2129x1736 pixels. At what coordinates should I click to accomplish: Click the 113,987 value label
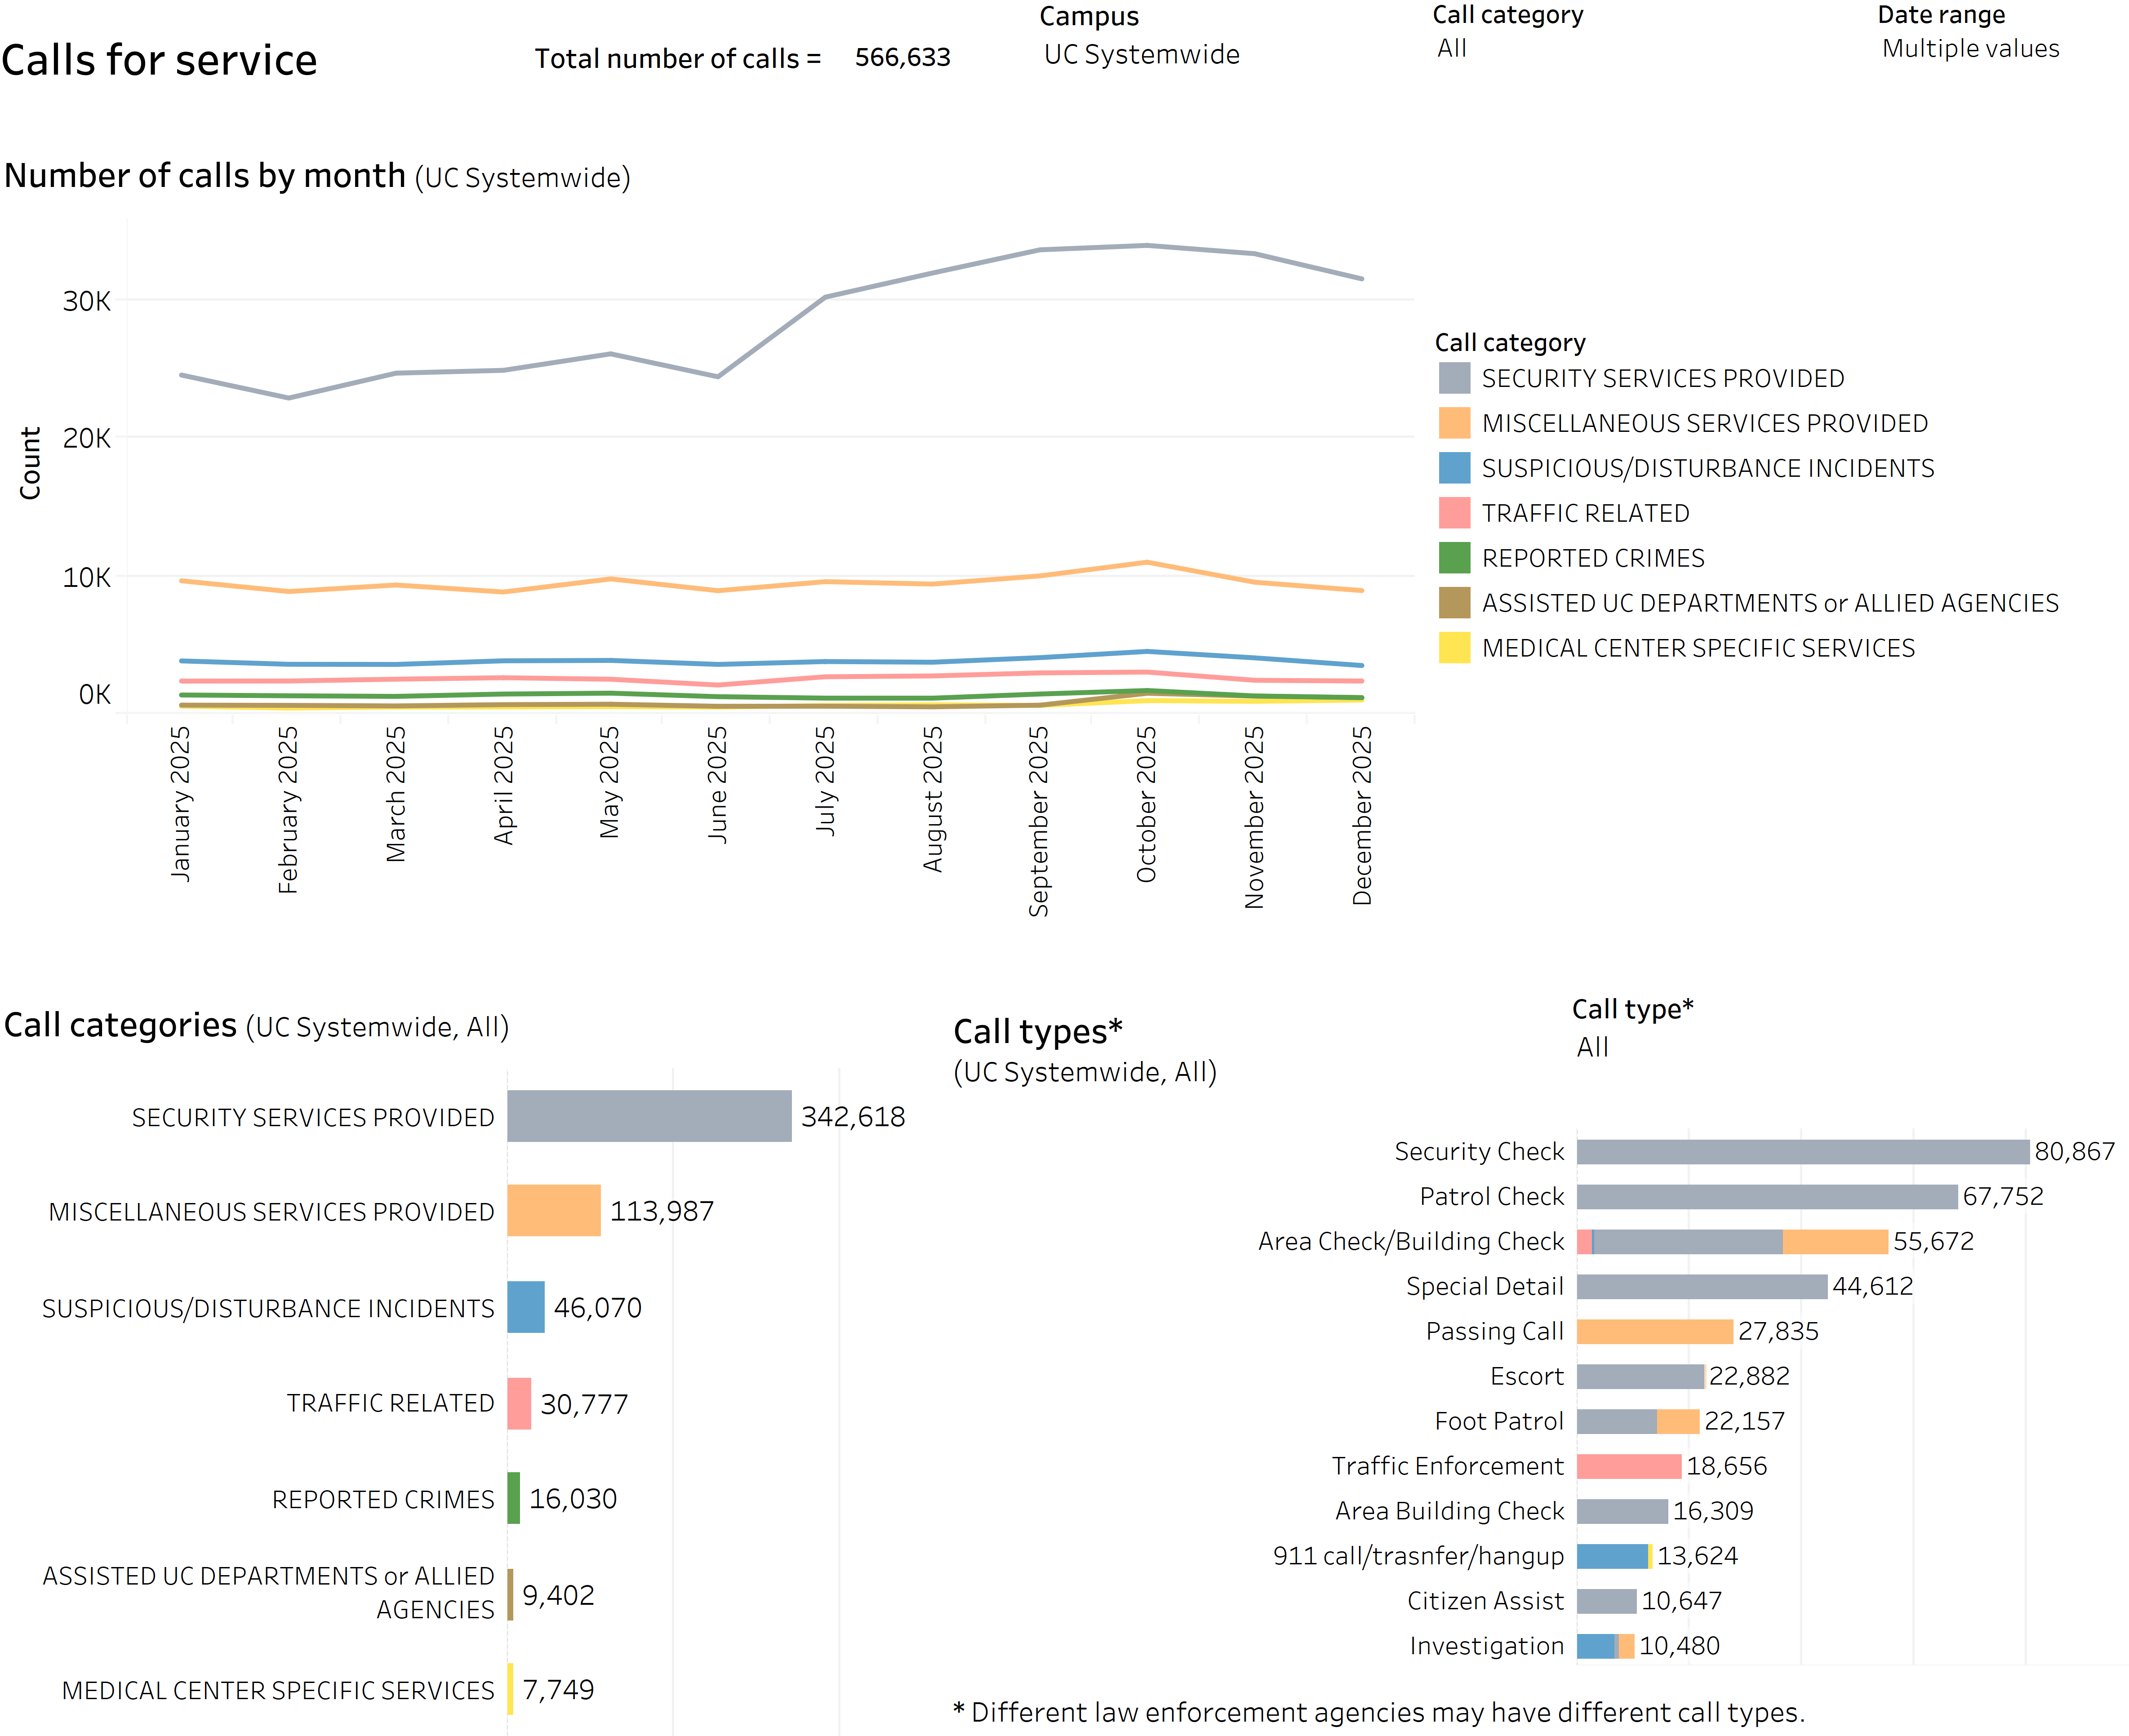point(662,1211)
